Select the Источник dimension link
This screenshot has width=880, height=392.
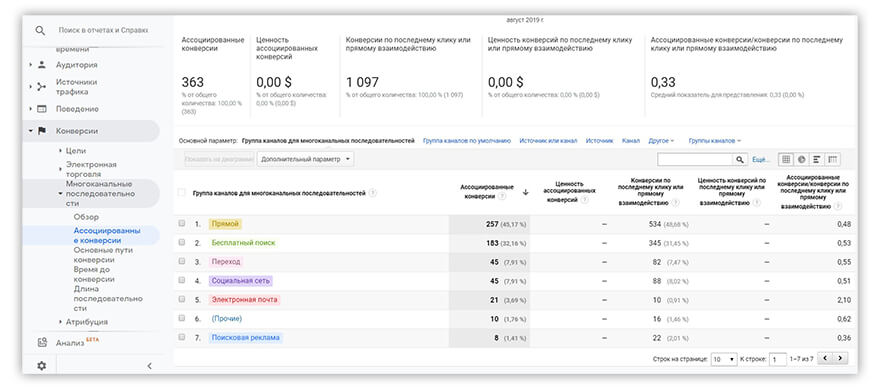[x=599, y=140]
